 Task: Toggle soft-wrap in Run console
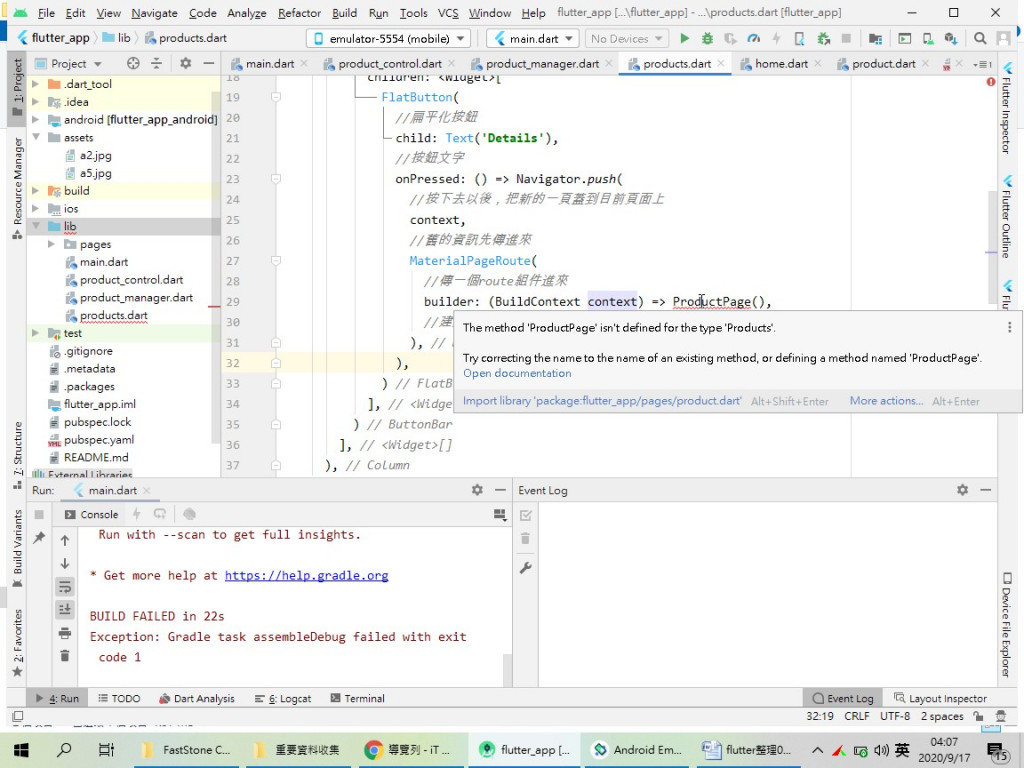65,586
